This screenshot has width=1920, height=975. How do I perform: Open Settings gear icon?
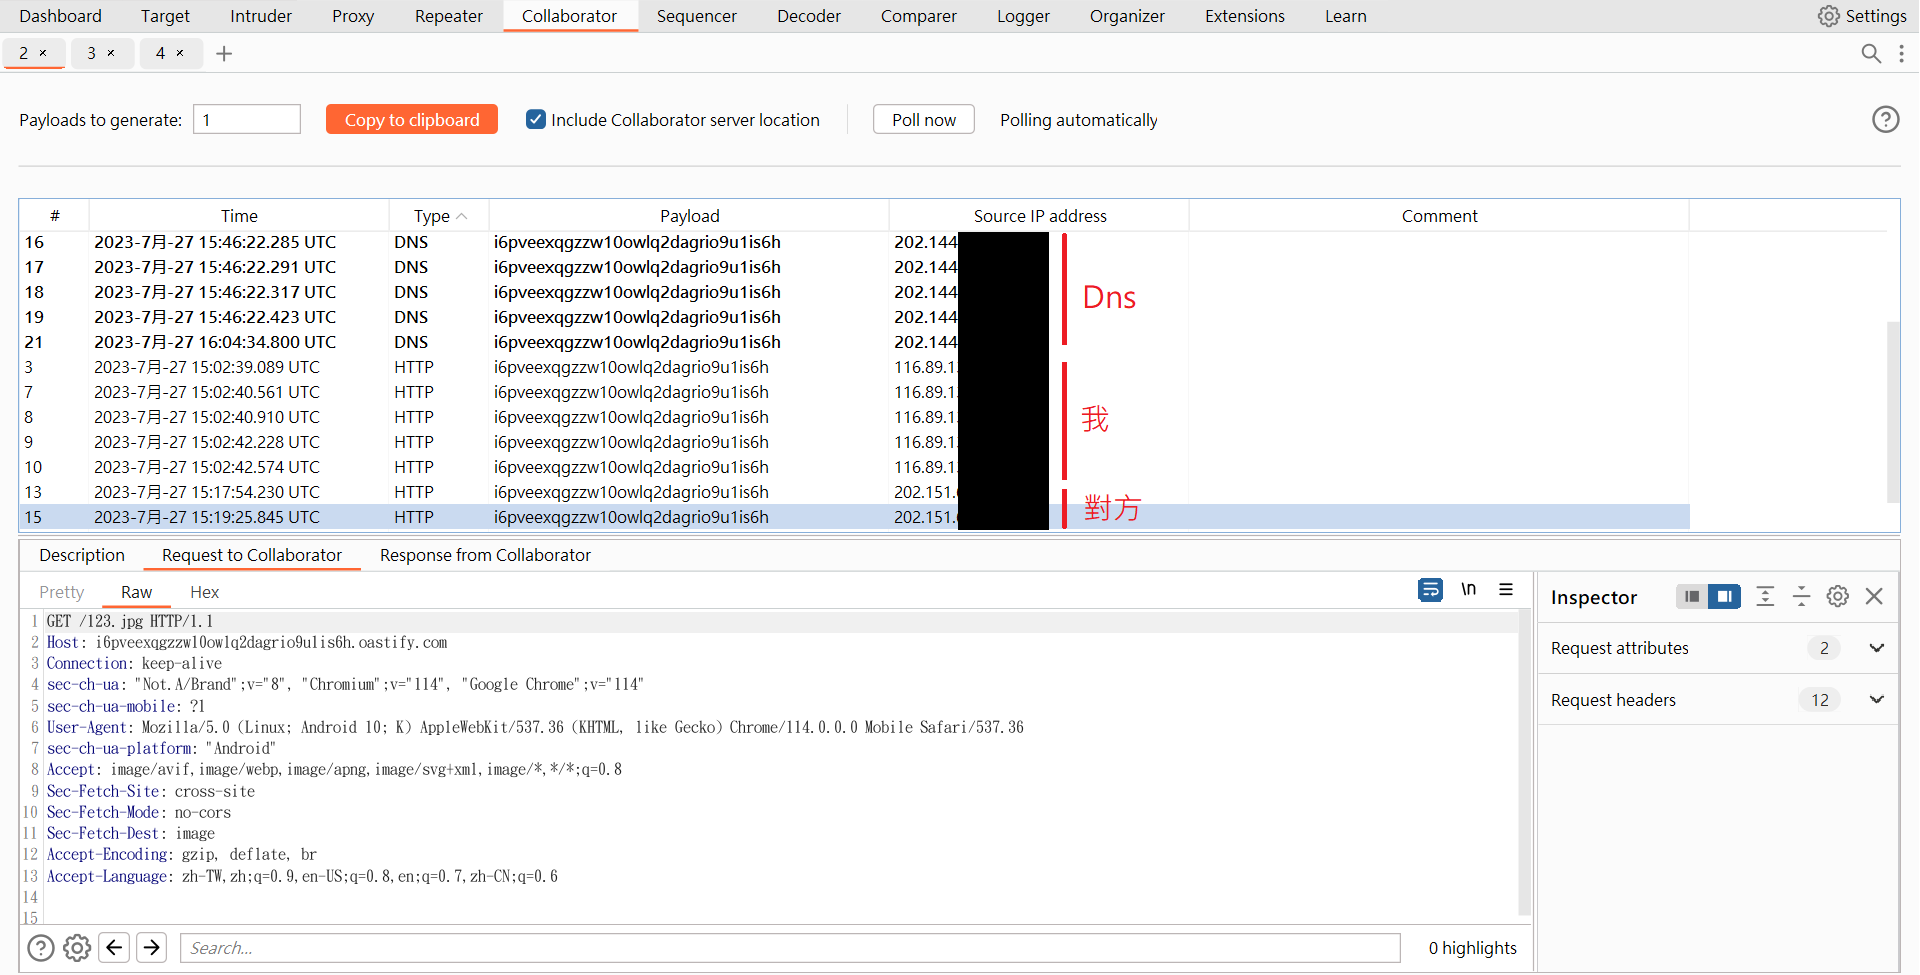click(1828, 16)
